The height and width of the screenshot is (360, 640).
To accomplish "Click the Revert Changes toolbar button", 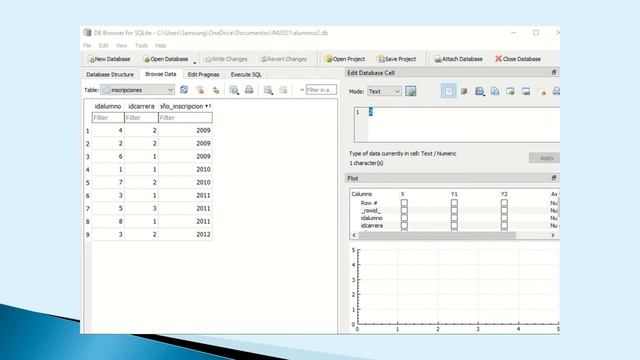I will pyautogui.click(x=284, y=59).
